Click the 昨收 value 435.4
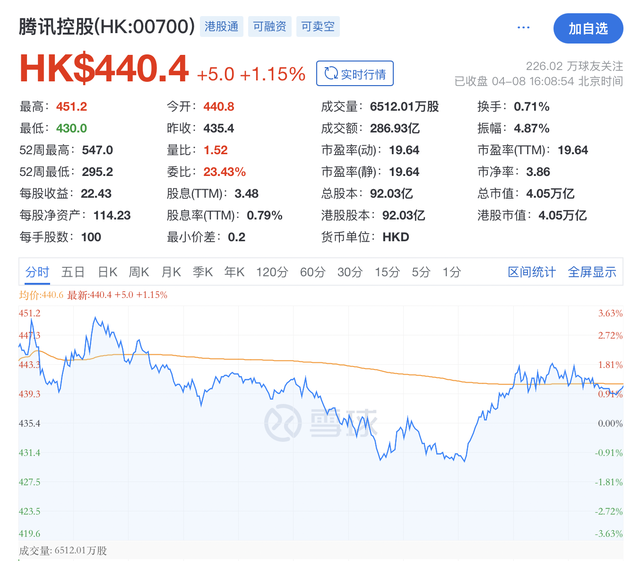640x561 pixels. (219, 128)
